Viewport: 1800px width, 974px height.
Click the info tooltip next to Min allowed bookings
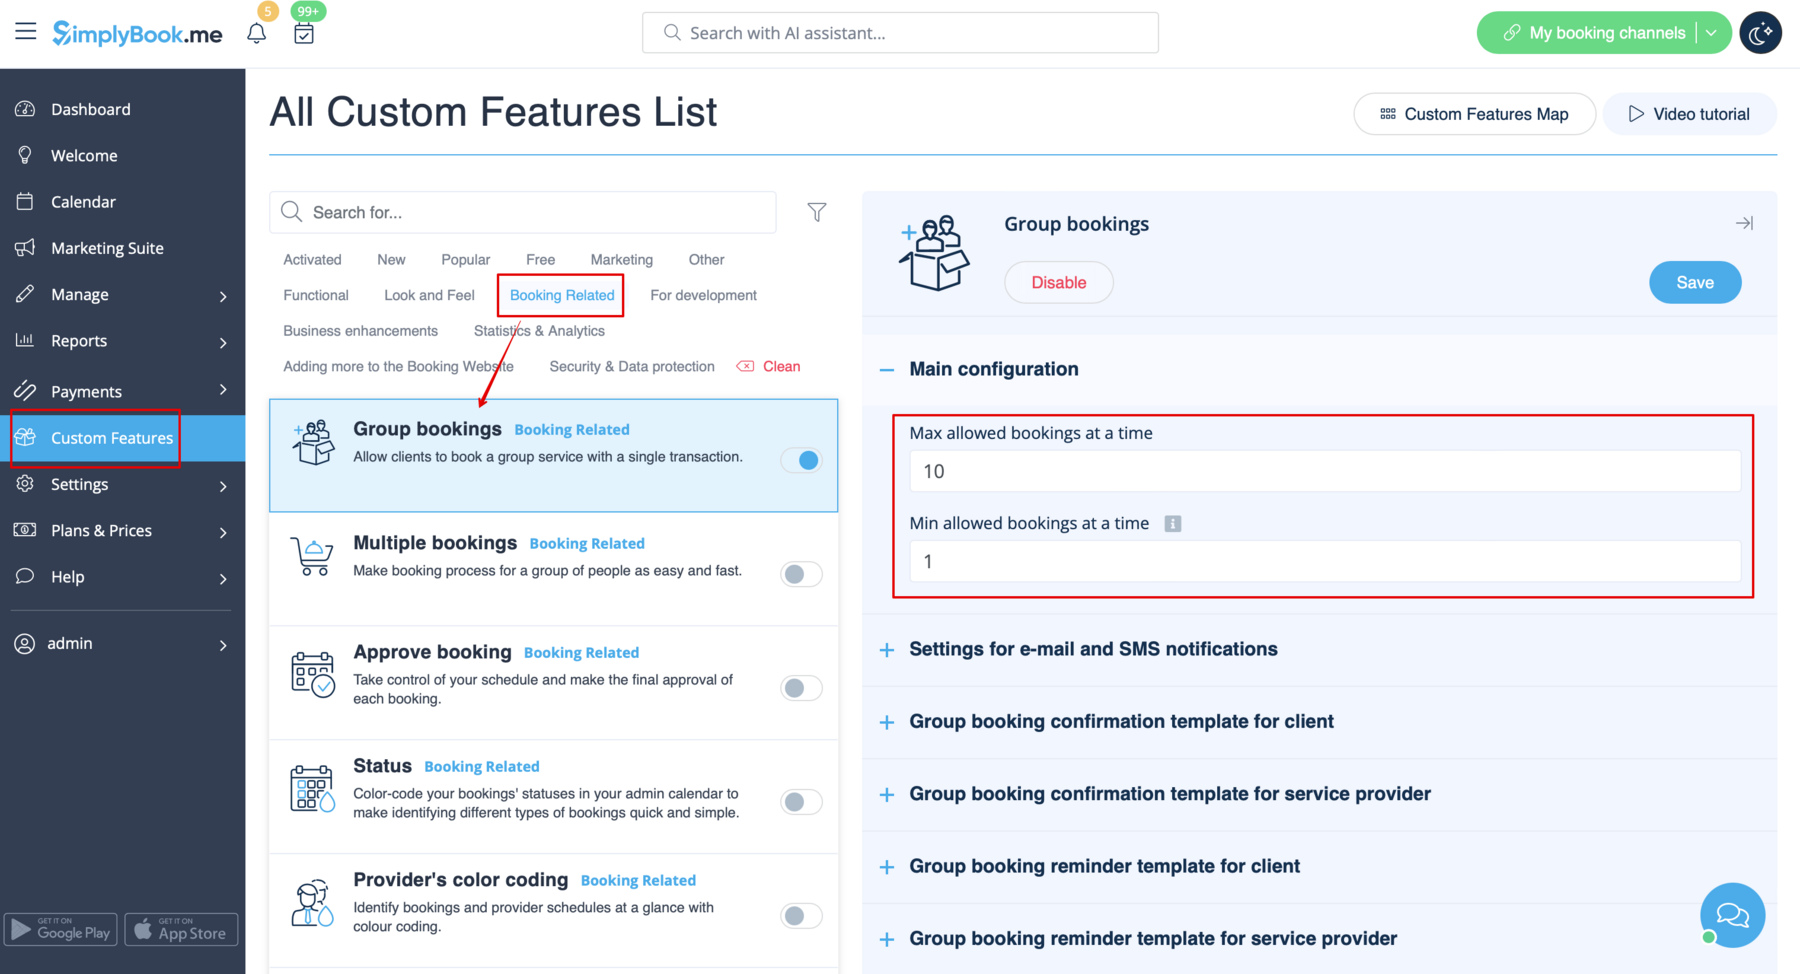(x=1172, y=523)
